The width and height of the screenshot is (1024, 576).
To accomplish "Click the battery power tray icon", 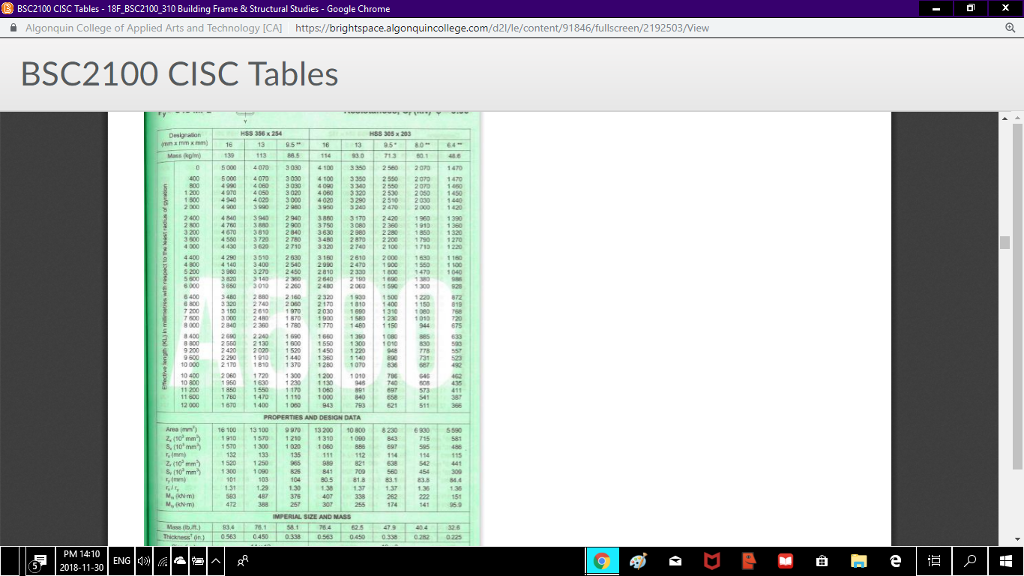I will (197, 561).
